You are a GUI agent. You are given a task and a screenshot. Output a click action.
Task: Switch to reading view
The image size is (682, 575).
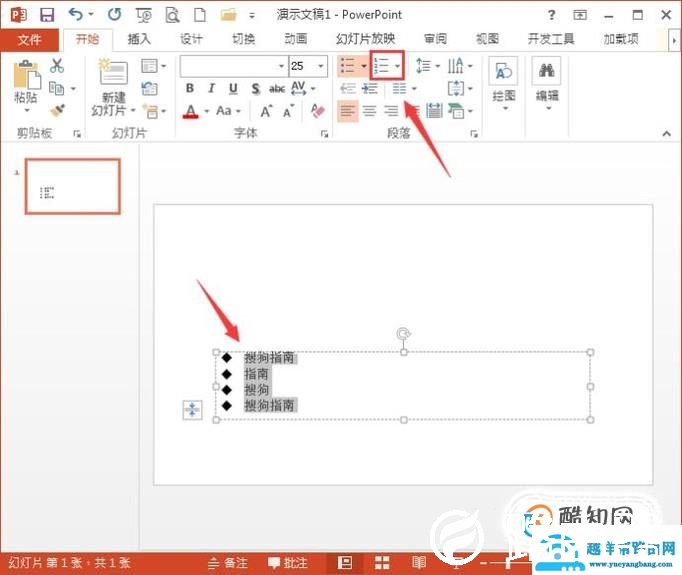point(419,563)
